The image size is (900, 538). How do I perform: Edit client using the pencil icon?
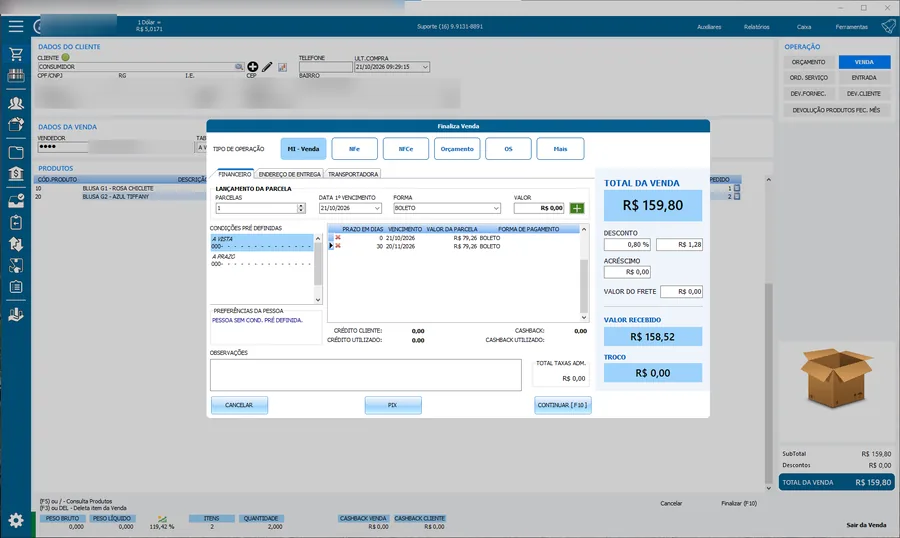(x=267, y=67)
